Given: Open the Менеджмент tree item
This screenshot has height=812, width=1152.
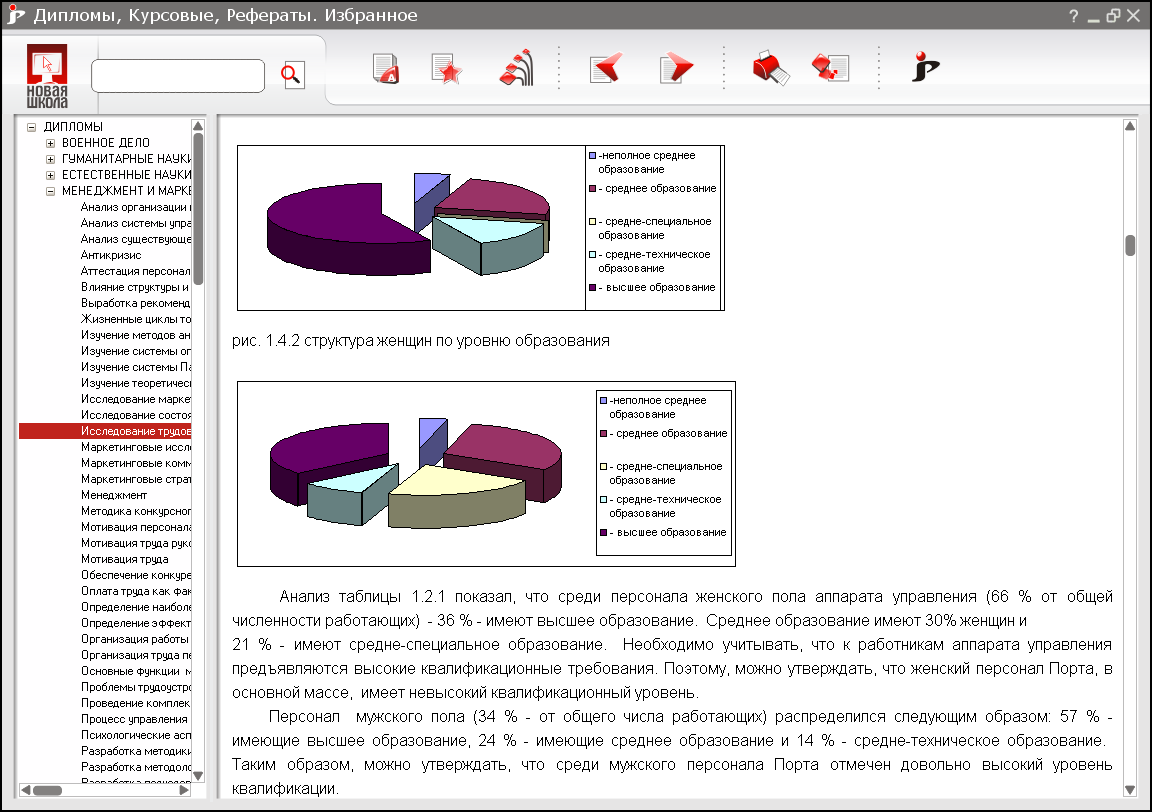Looking at the screenshot, I should 113,495.
